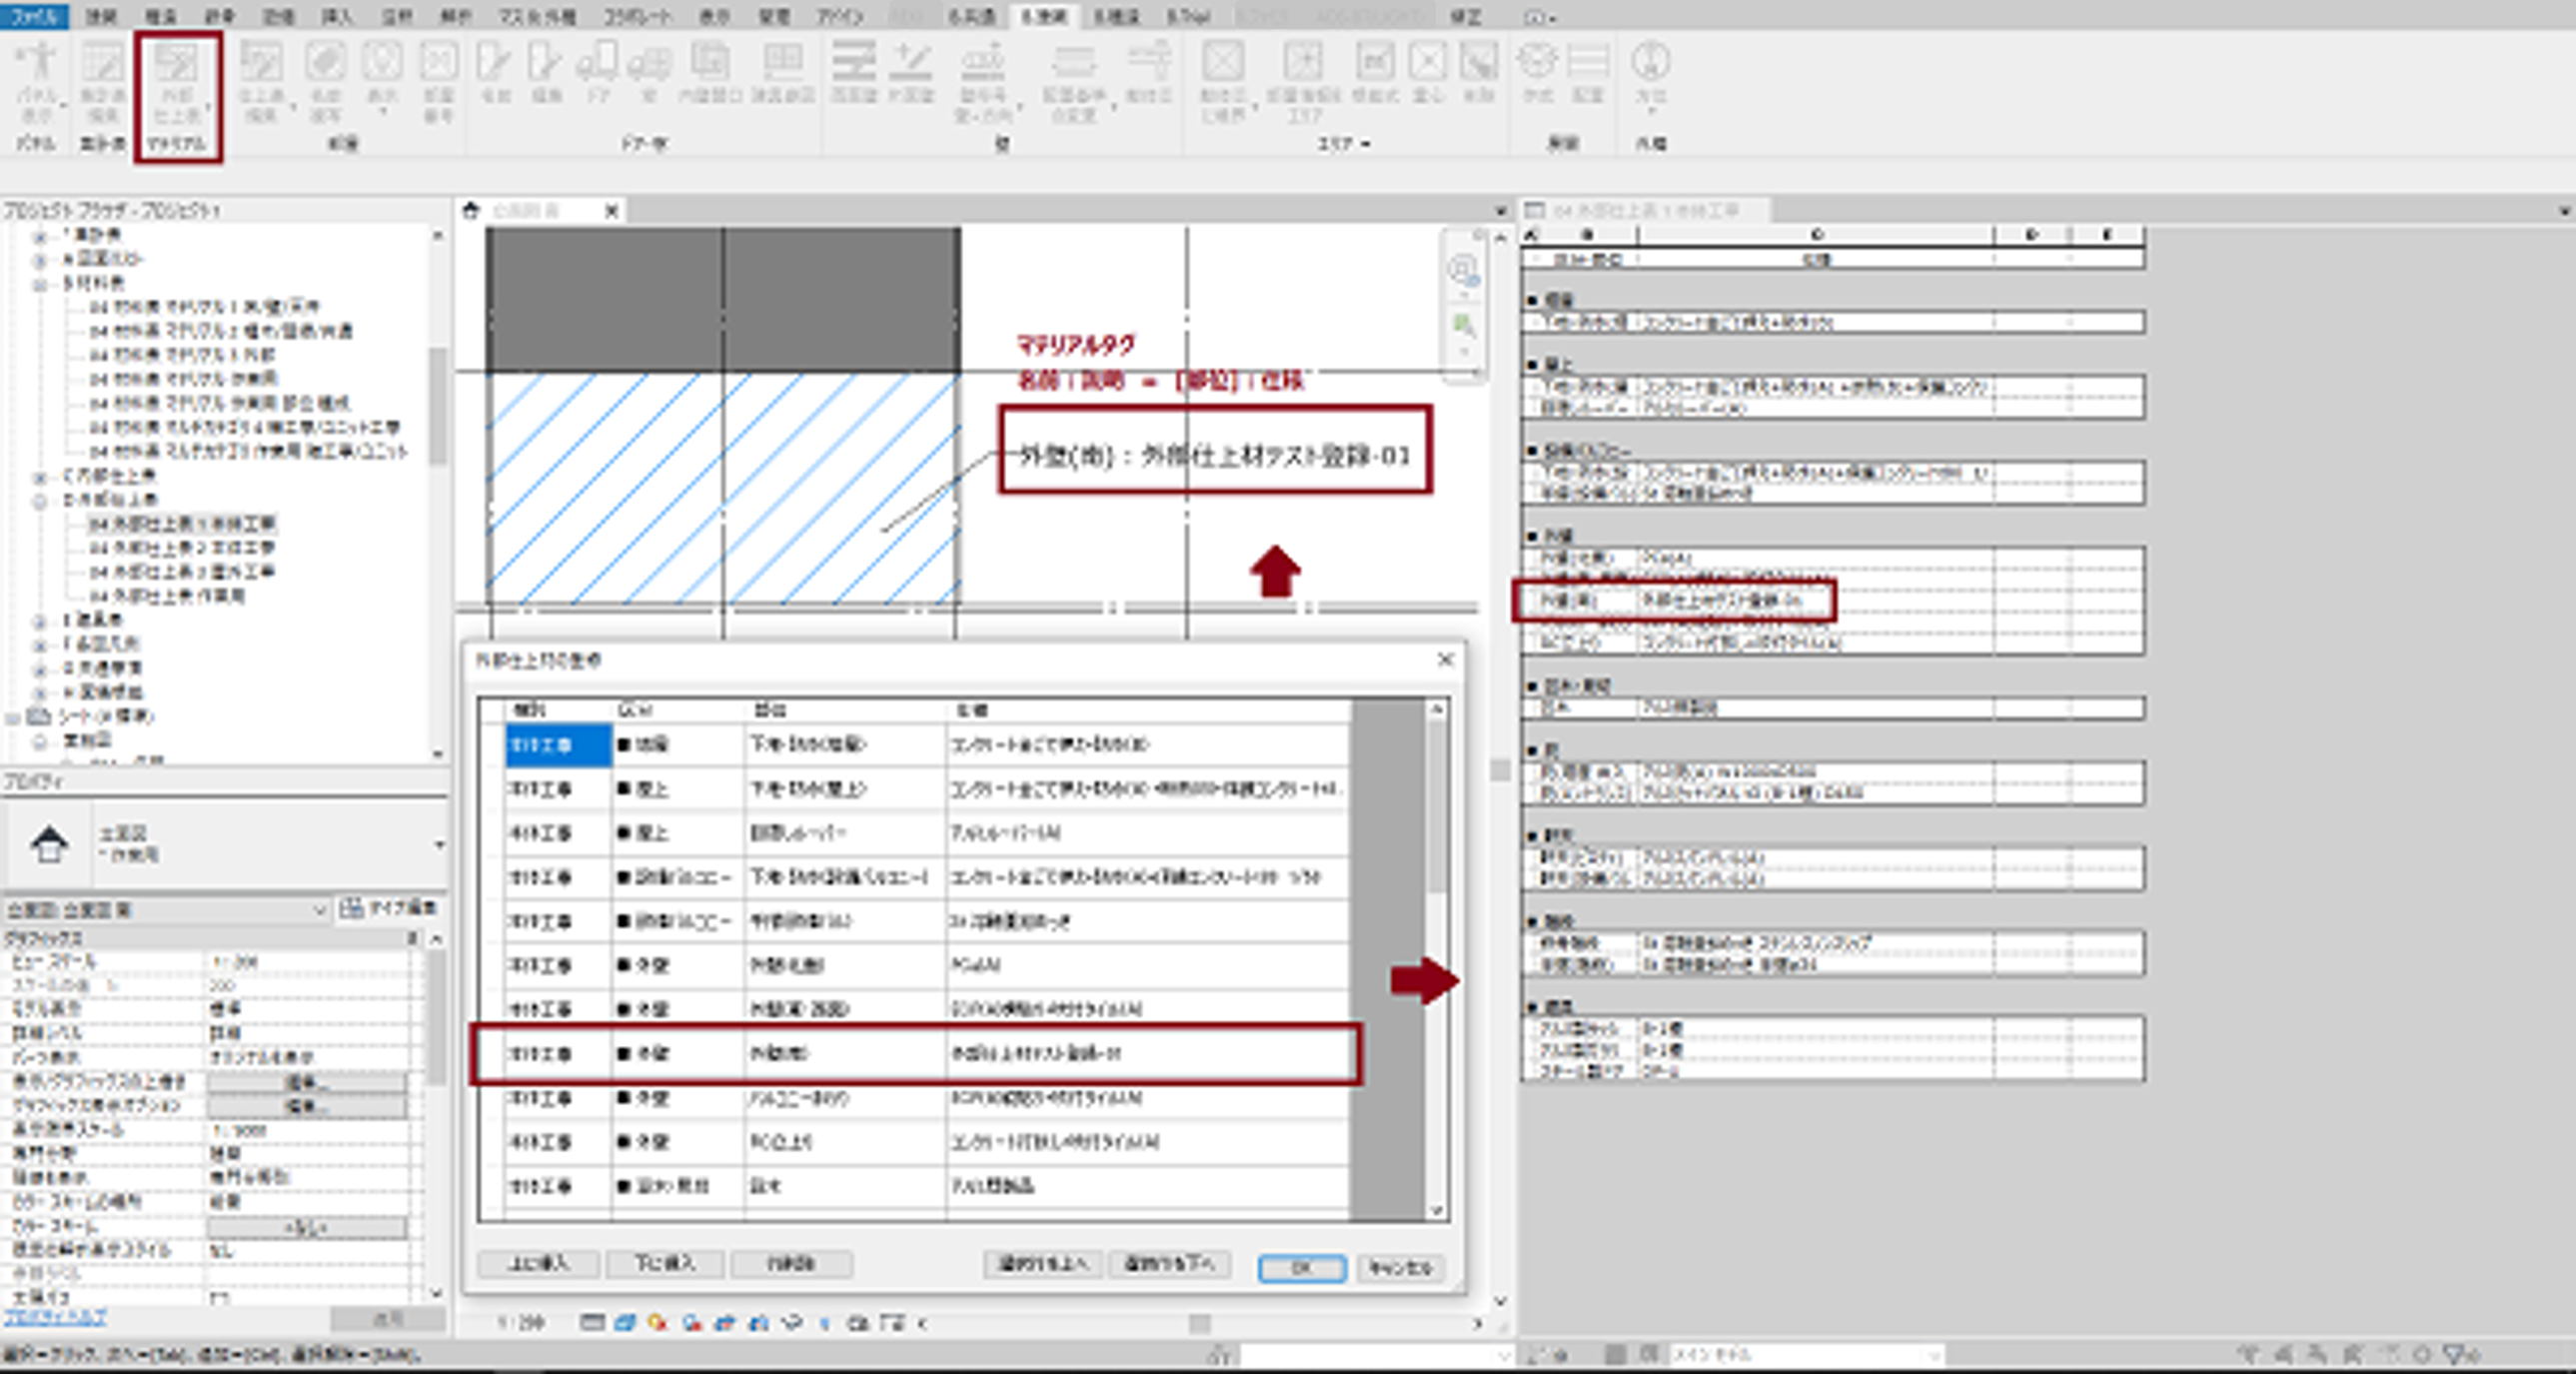The width and height of the screenshot is (2576, 1374).
Task: Collapse the シート node in project browser
Action: click(x=11, y=717)
